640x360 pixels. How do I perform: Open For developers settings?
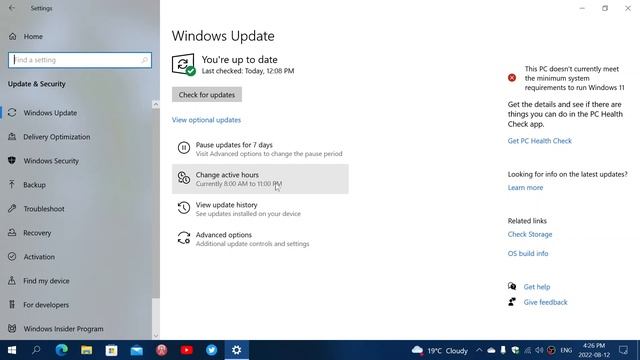point(46,305)
